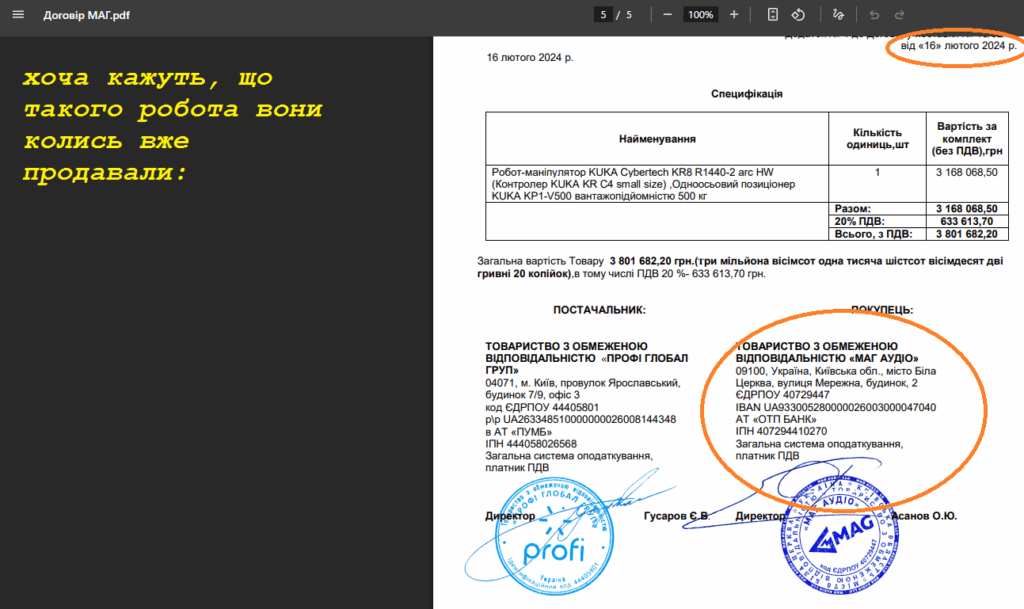Click the ПОСТАЧАЛЬНИК heading
The image size is (1024, 609).
point(599,311)
